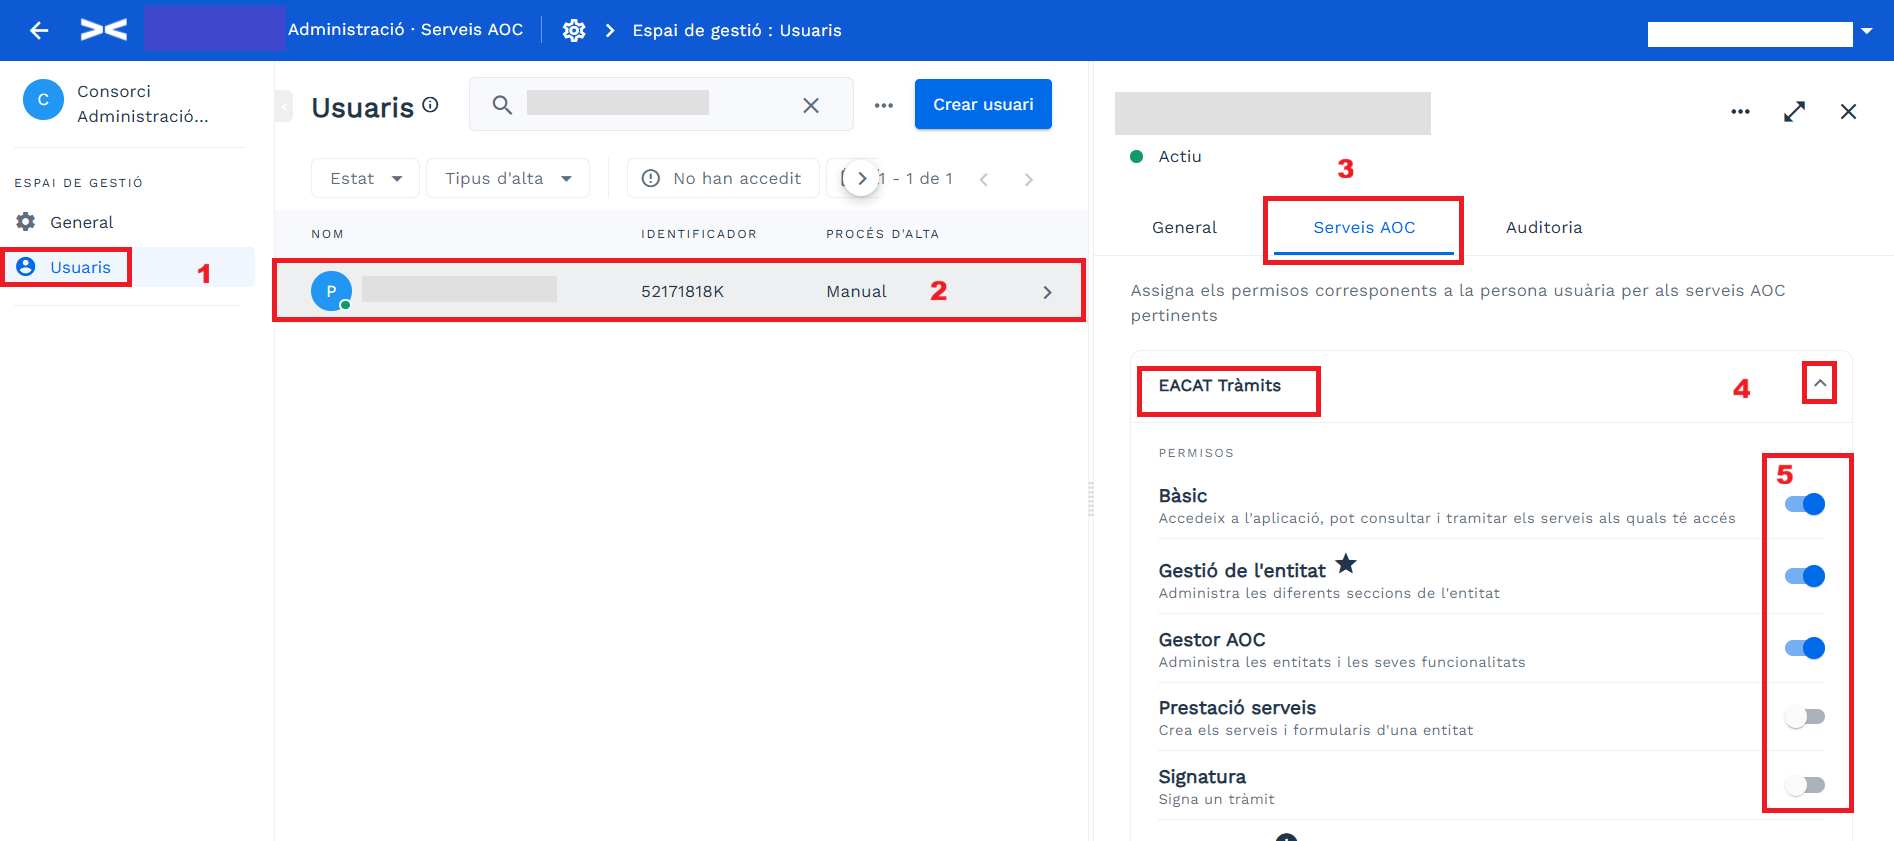1894x841 pixels.
Task: Go back with the top-left arrow
Action: (x=39, y=30)
